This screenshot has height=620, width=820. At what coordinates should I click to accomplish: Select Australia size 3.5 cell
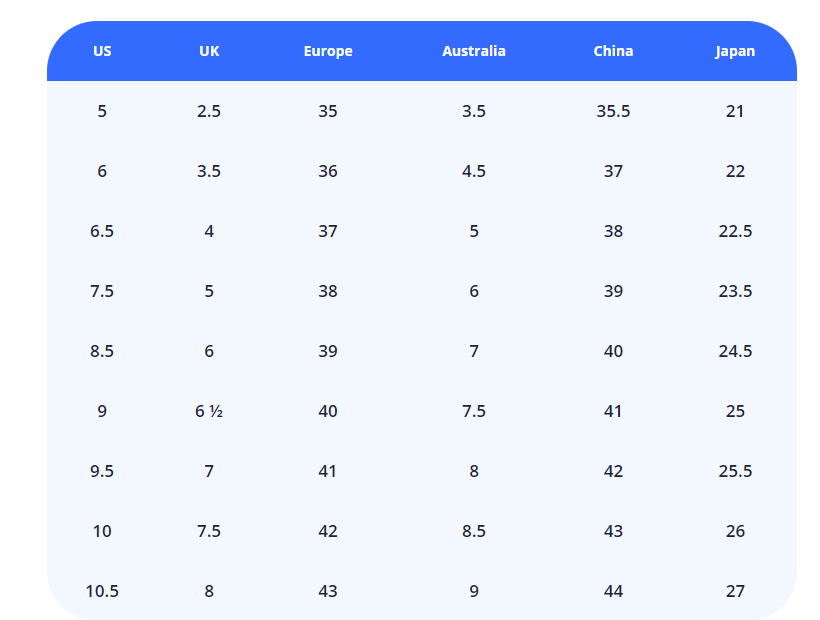coord(474,111)
